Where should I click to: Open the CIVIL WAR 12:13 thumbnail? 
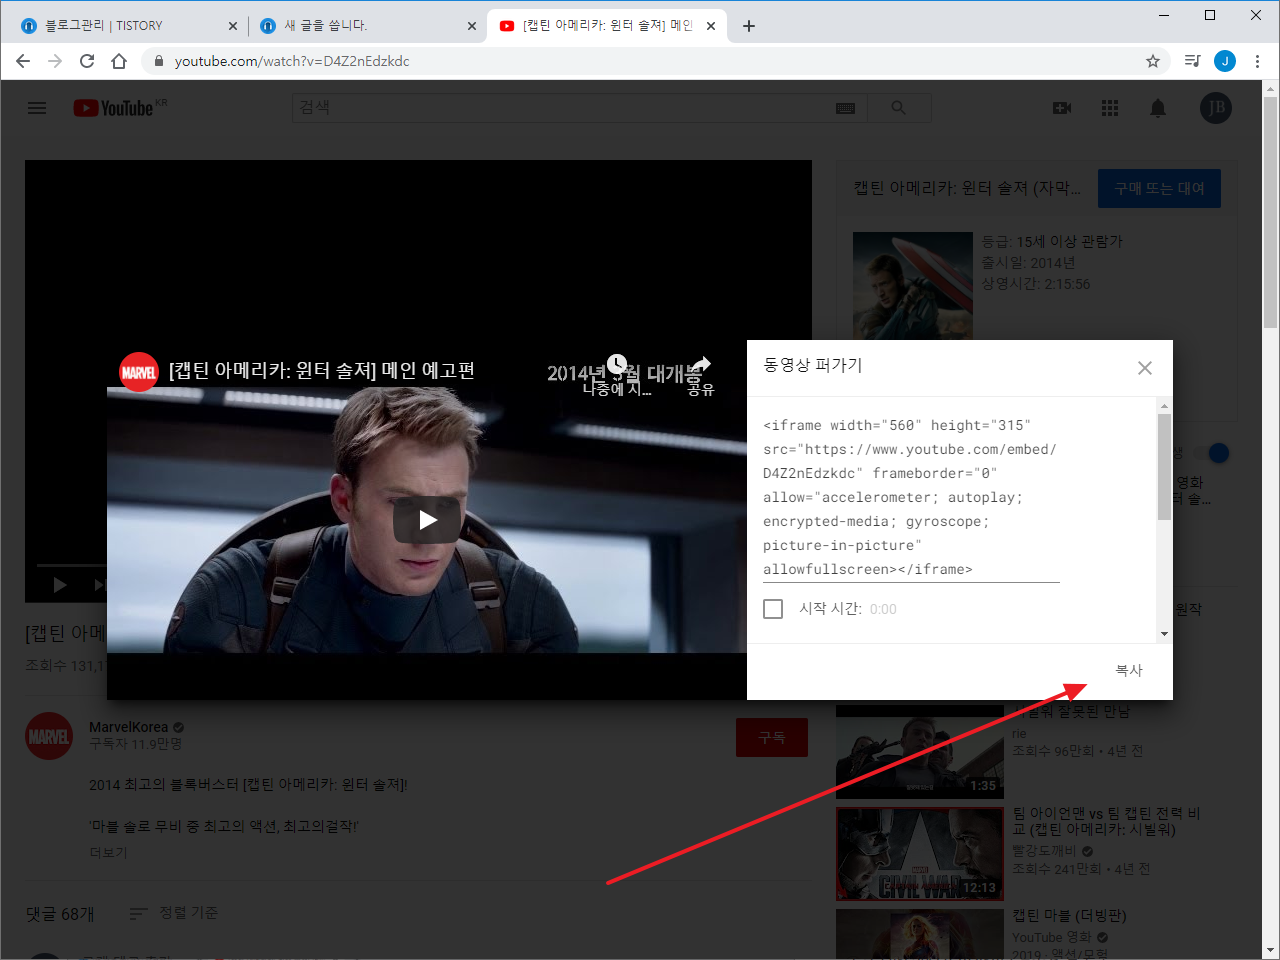coord(920,854)
